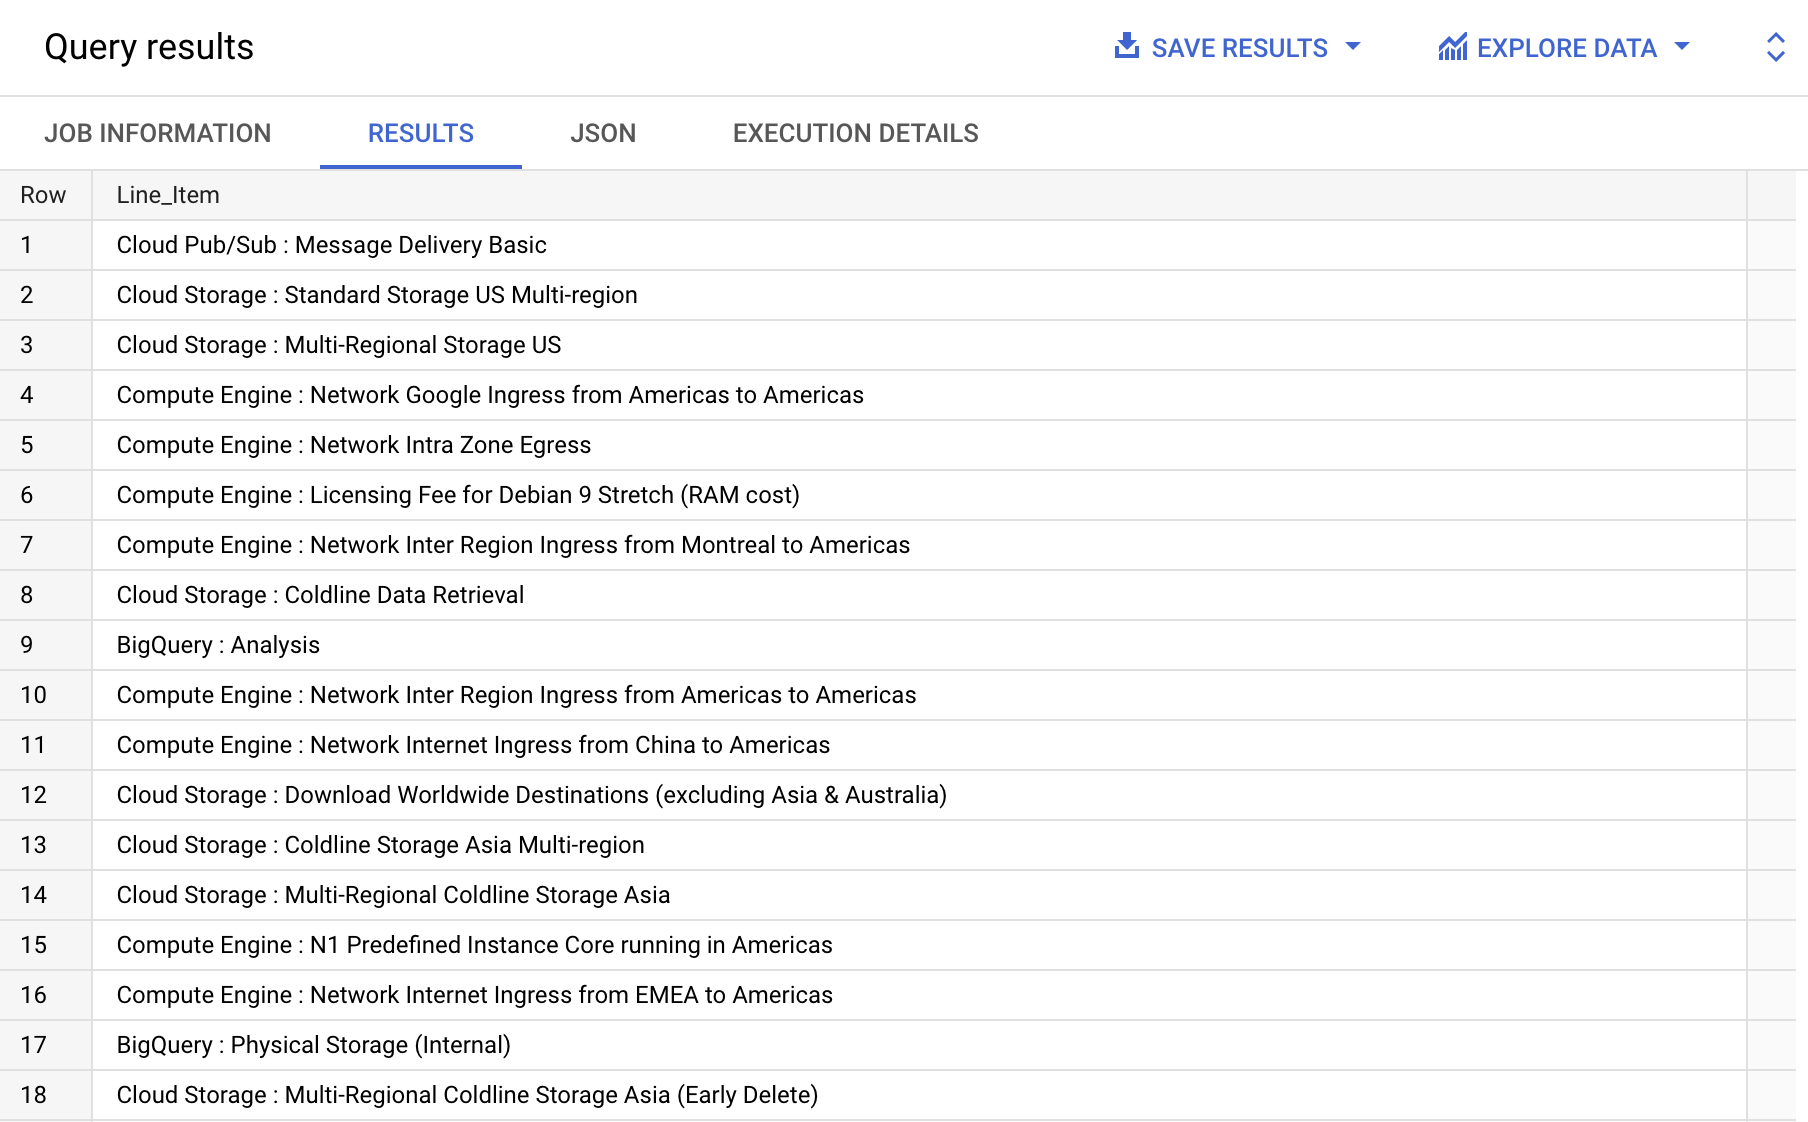This screenshot has height=1122, width=1808.
Task: Open the JSON tab
Action: [603, 133]
